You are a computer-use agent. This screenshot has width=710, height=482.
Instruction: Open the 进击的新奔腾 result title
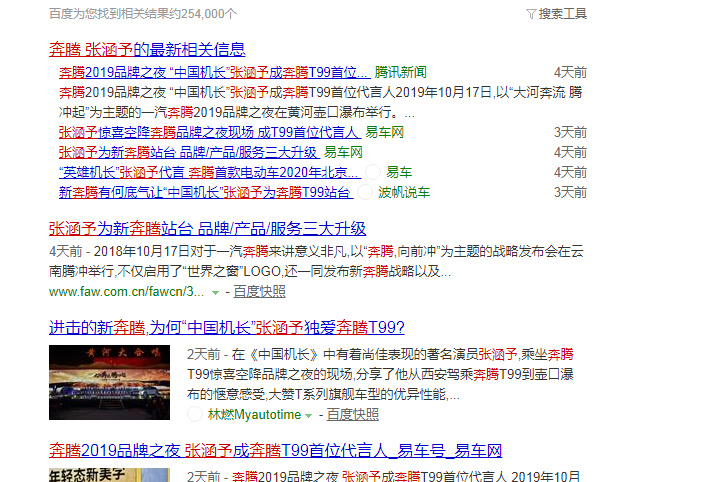click(226, 327)
